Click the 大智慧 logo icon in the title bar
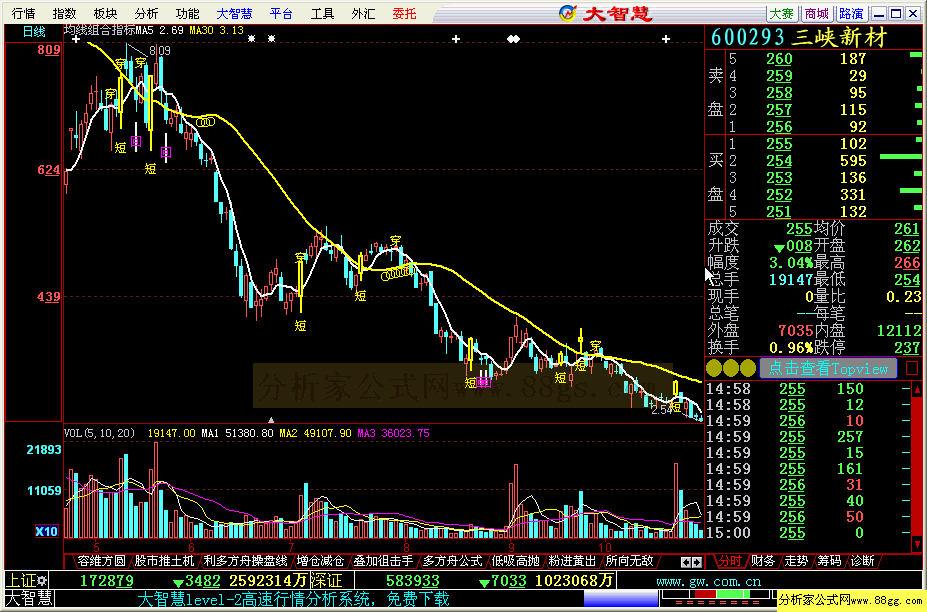Viewport: 927px width, 612px height. pos(568,13)
